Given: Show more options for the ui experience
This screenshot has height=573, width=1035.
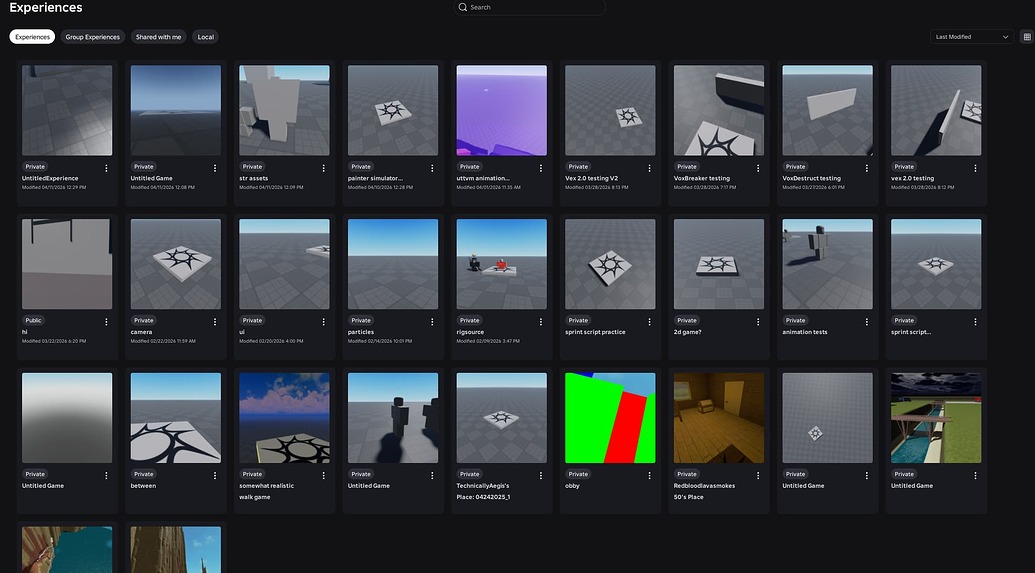Looking at the screenshot, I should tap(323, 322).
